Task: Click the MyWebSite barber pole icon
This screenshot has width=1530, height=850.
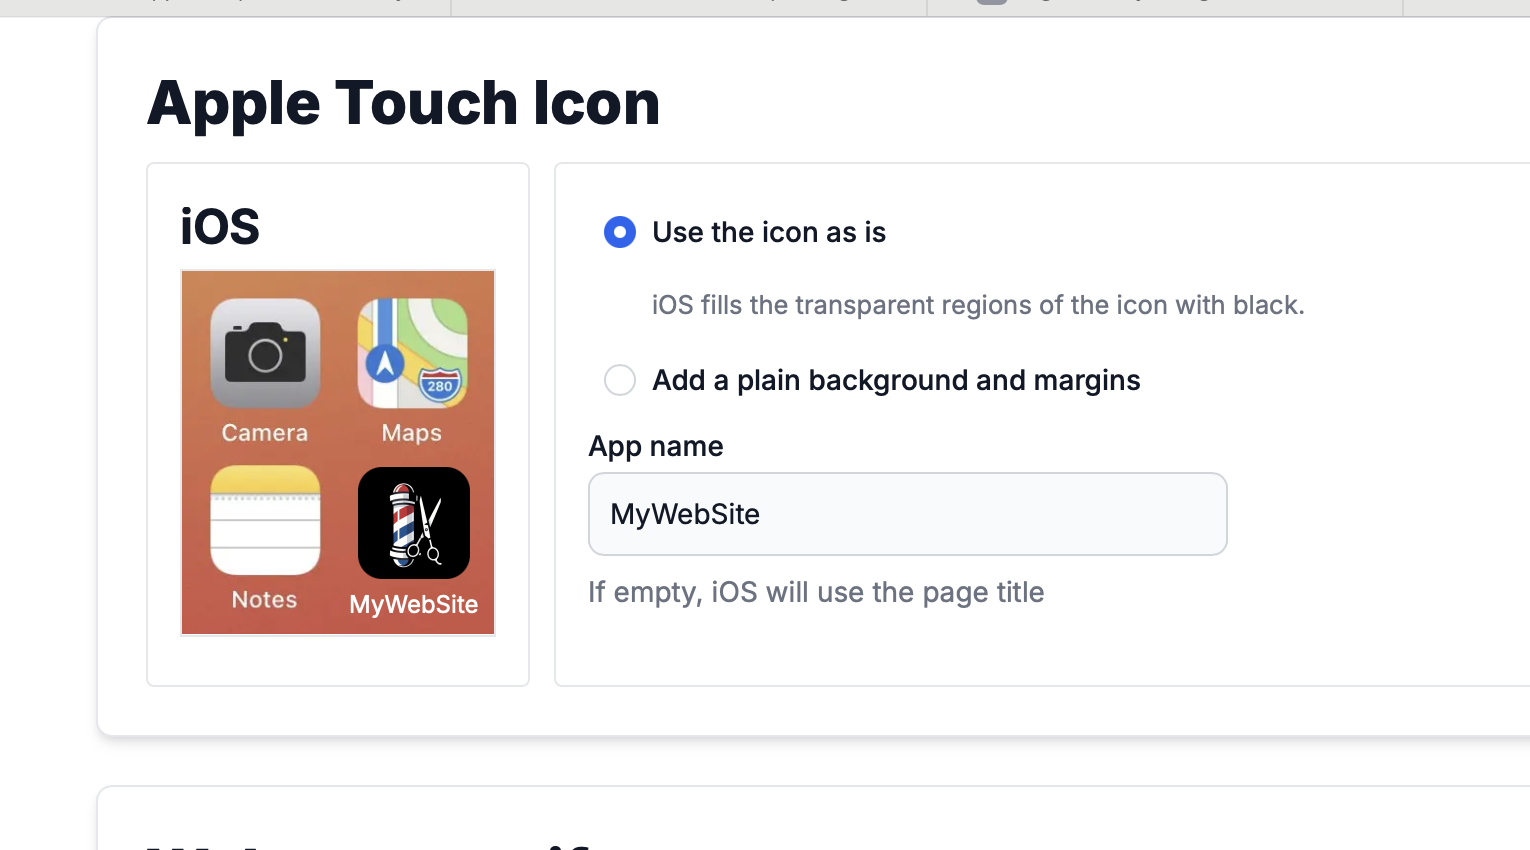Action: [412, 522]
